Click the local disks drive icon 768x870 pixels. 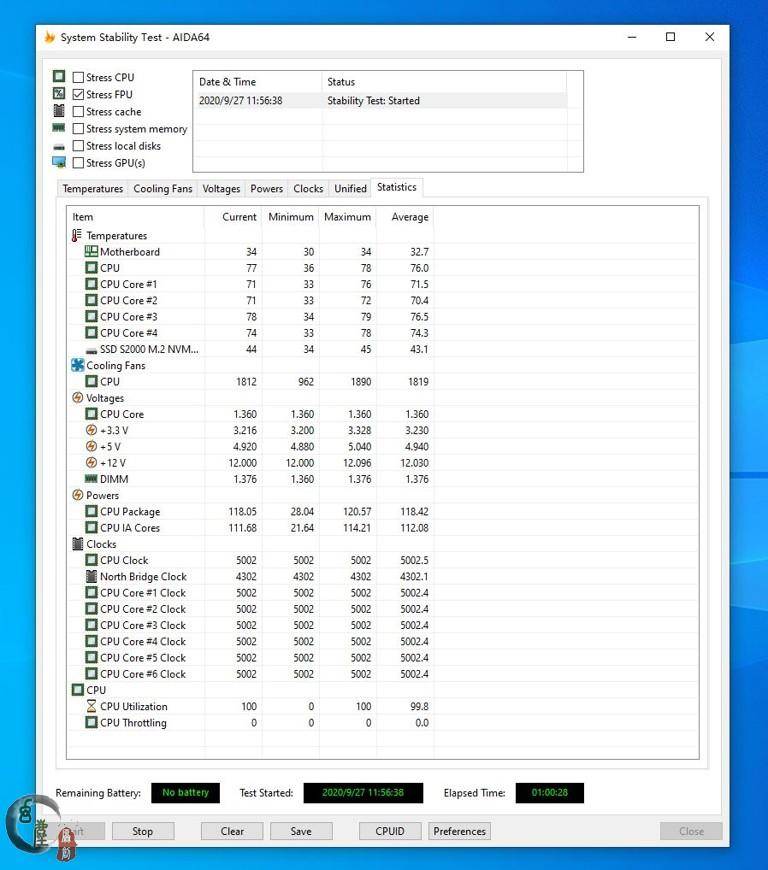point(59,147)
